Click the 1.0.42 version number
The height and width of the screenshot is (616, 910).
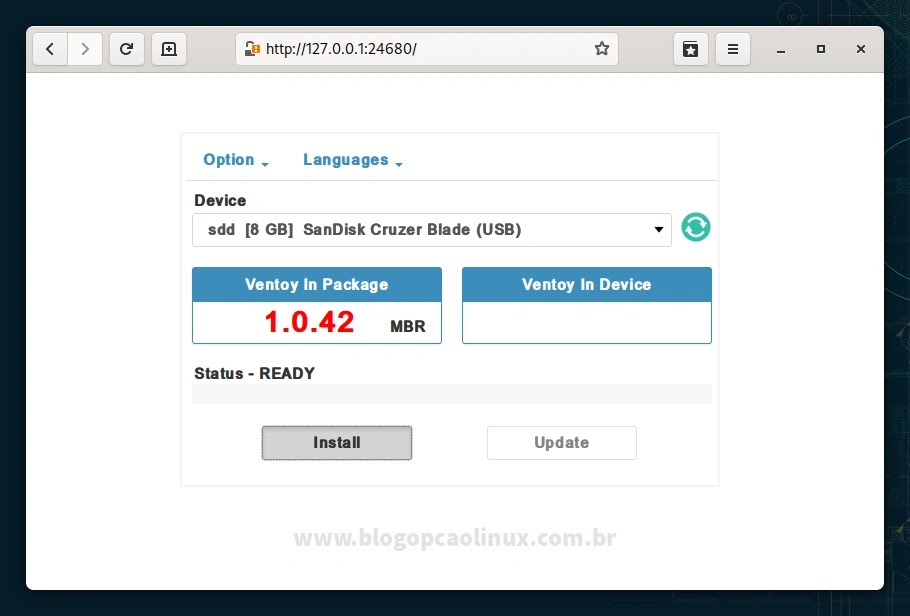[309, 322]
